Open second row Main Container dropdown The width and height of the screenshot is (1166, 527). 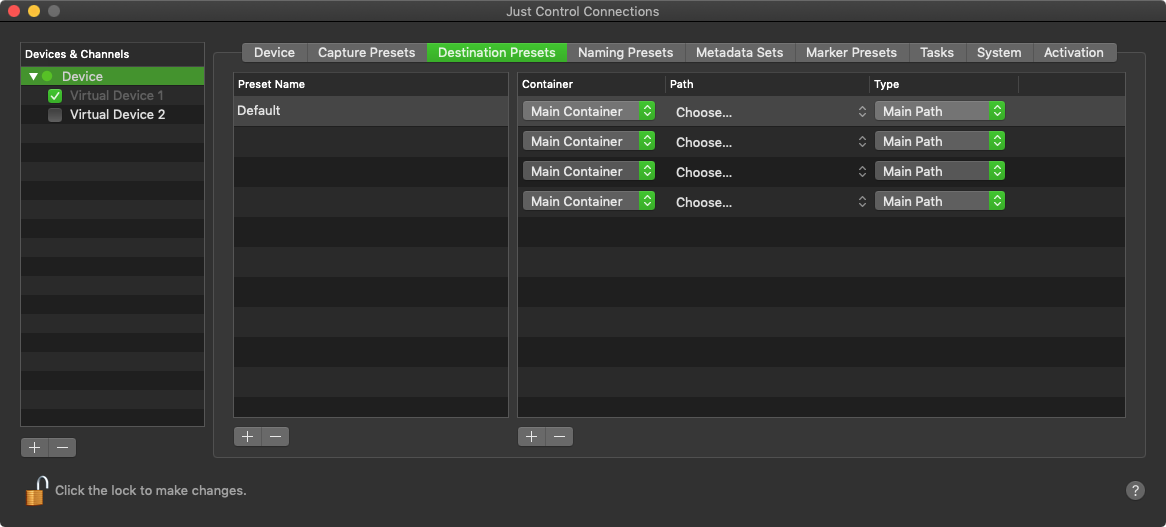coord(589,141)
